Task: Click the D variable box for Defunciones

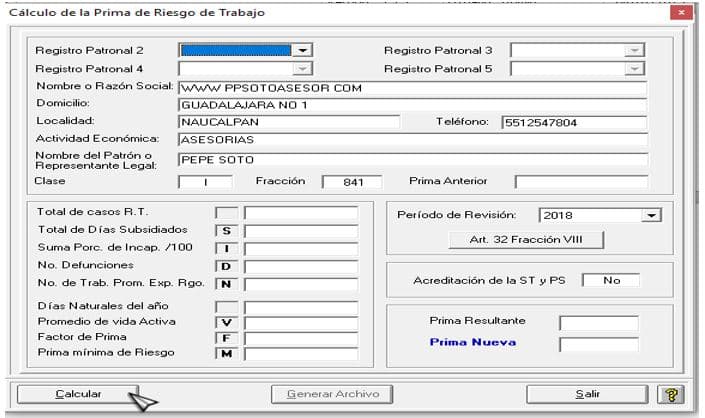Action: [227, 267]
